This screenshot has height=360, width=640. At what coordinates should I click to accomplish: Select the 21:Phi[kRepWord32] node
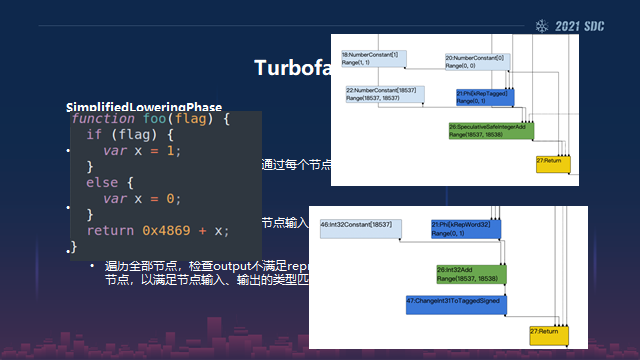466,229
